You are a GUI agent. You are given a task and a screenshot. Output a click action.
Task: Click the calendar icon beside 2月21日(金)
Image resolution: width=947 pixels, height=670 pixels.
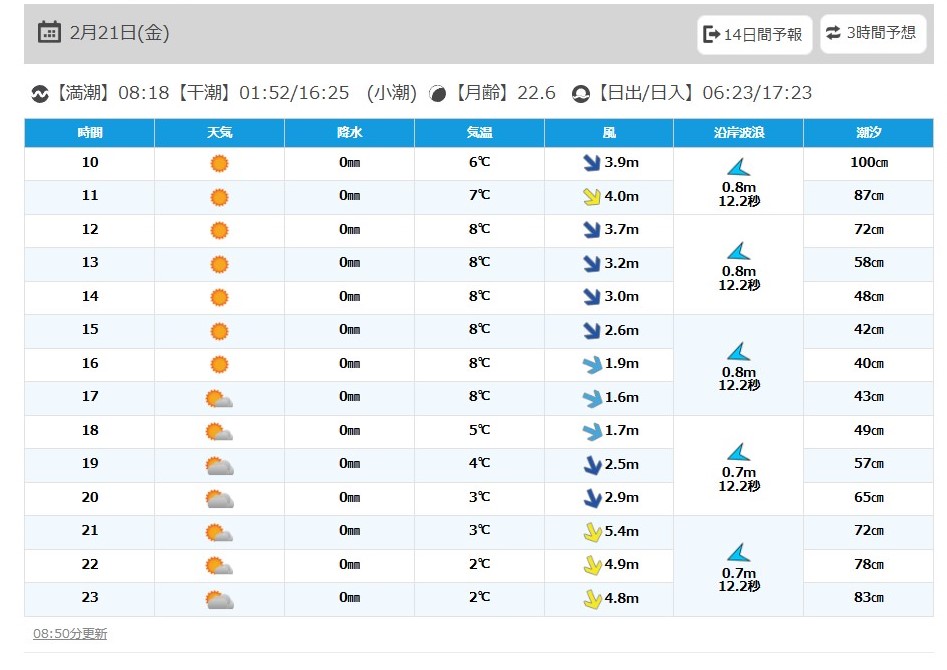click(x=49, y=32)
